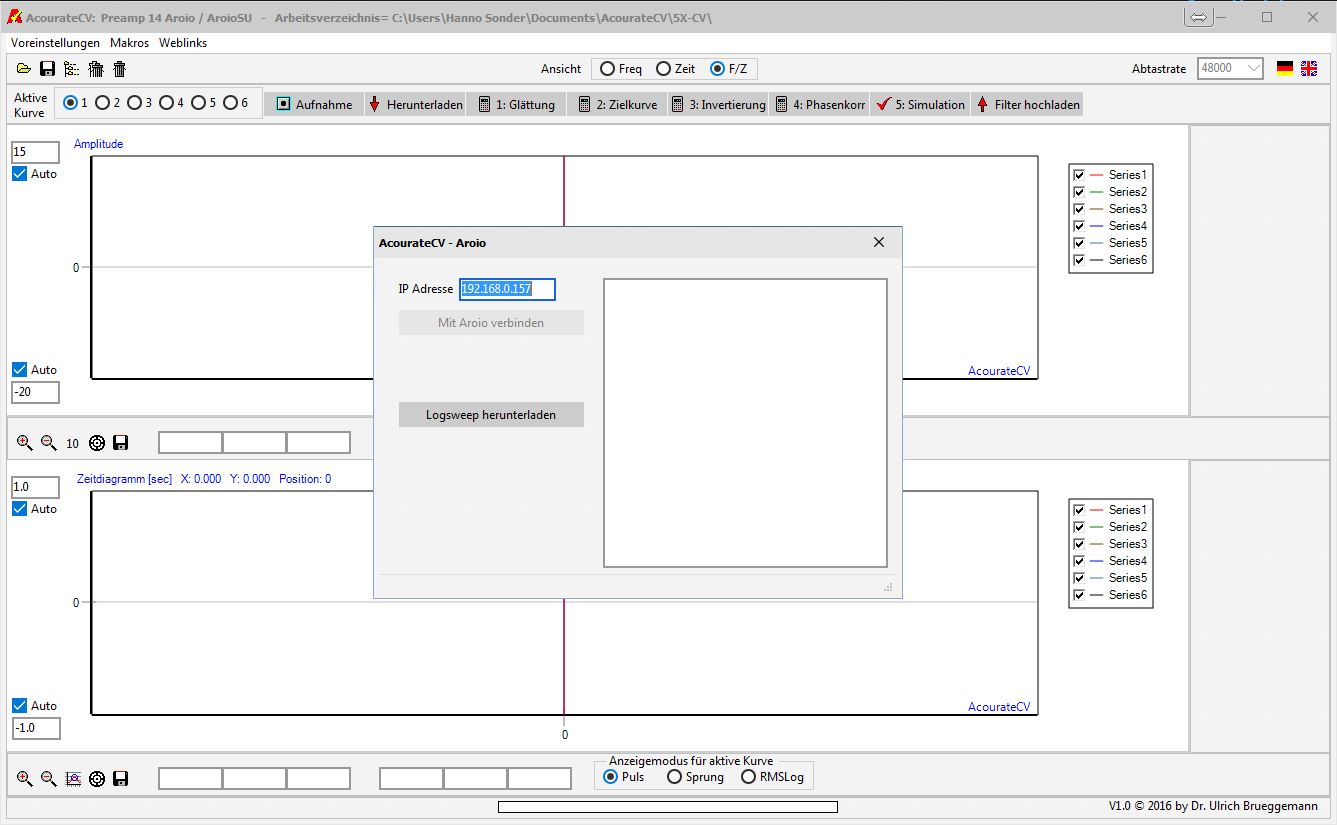
Task: Open the Voreinstellungen menu
Action: pos(56,43)
